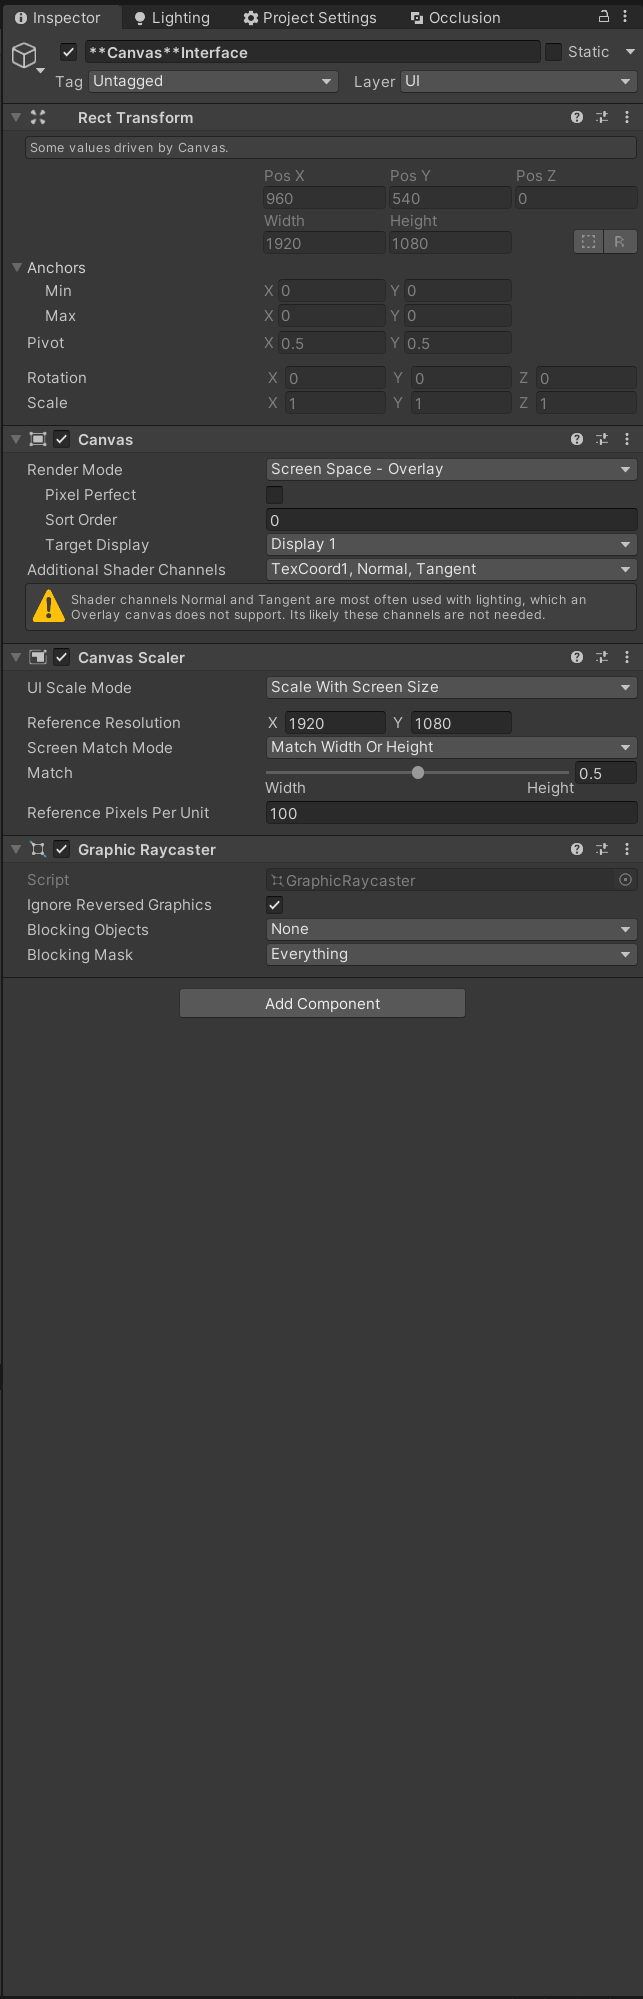Enable the Pixel Perfect checkbox

(275, 495)
